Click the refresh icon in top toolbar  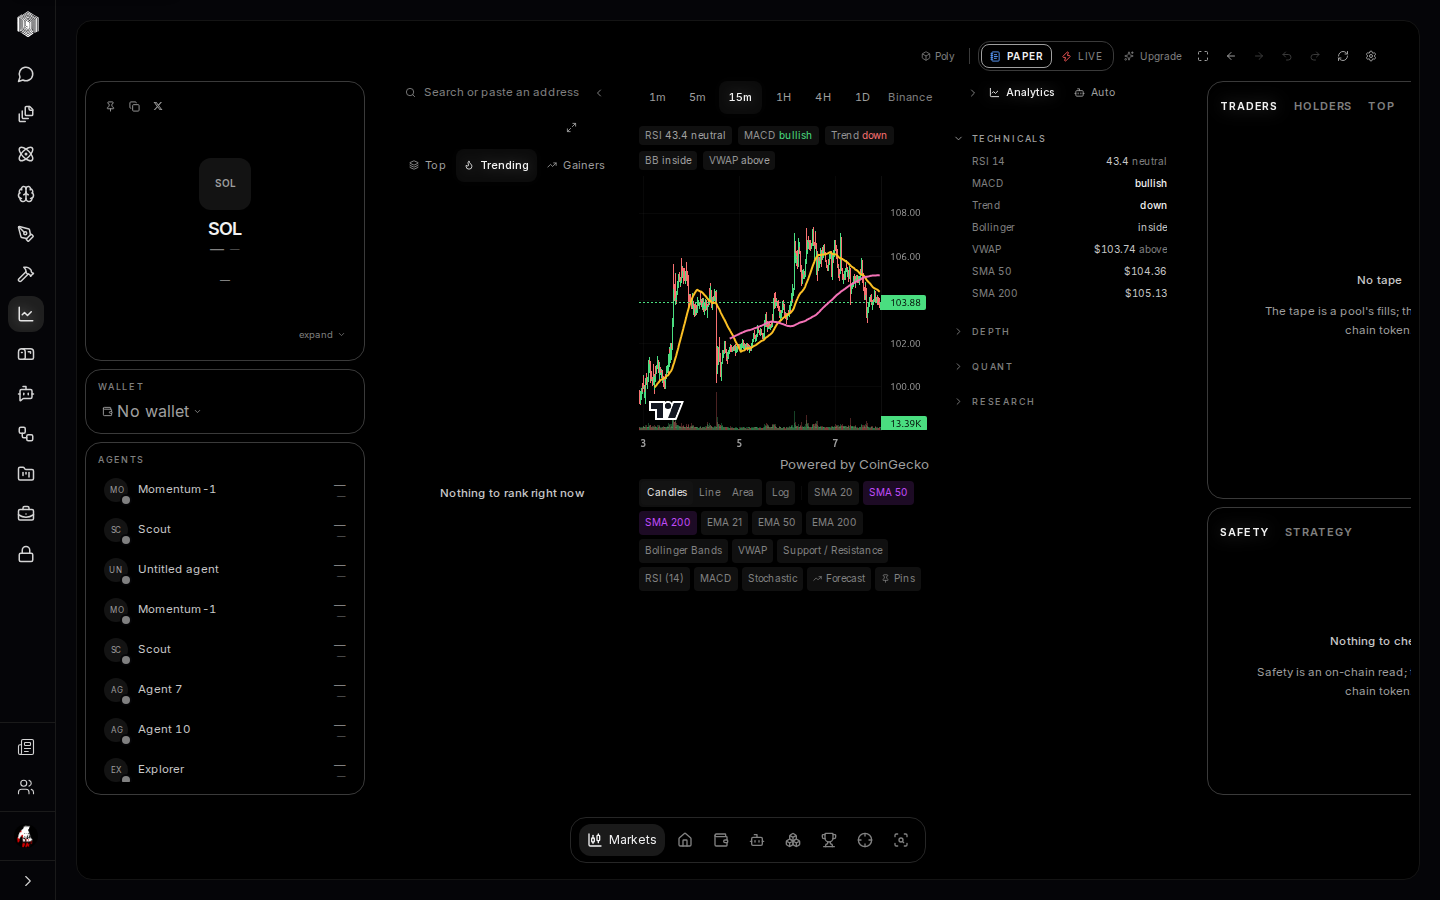[1343, 56]
